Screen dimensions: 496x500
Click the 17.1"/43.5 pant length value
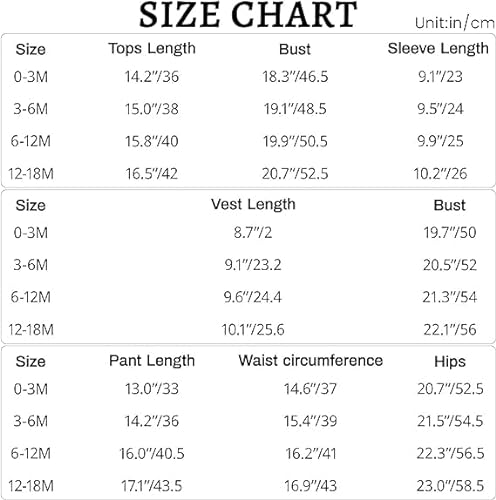pyautogui.click(x=152, y=486)
